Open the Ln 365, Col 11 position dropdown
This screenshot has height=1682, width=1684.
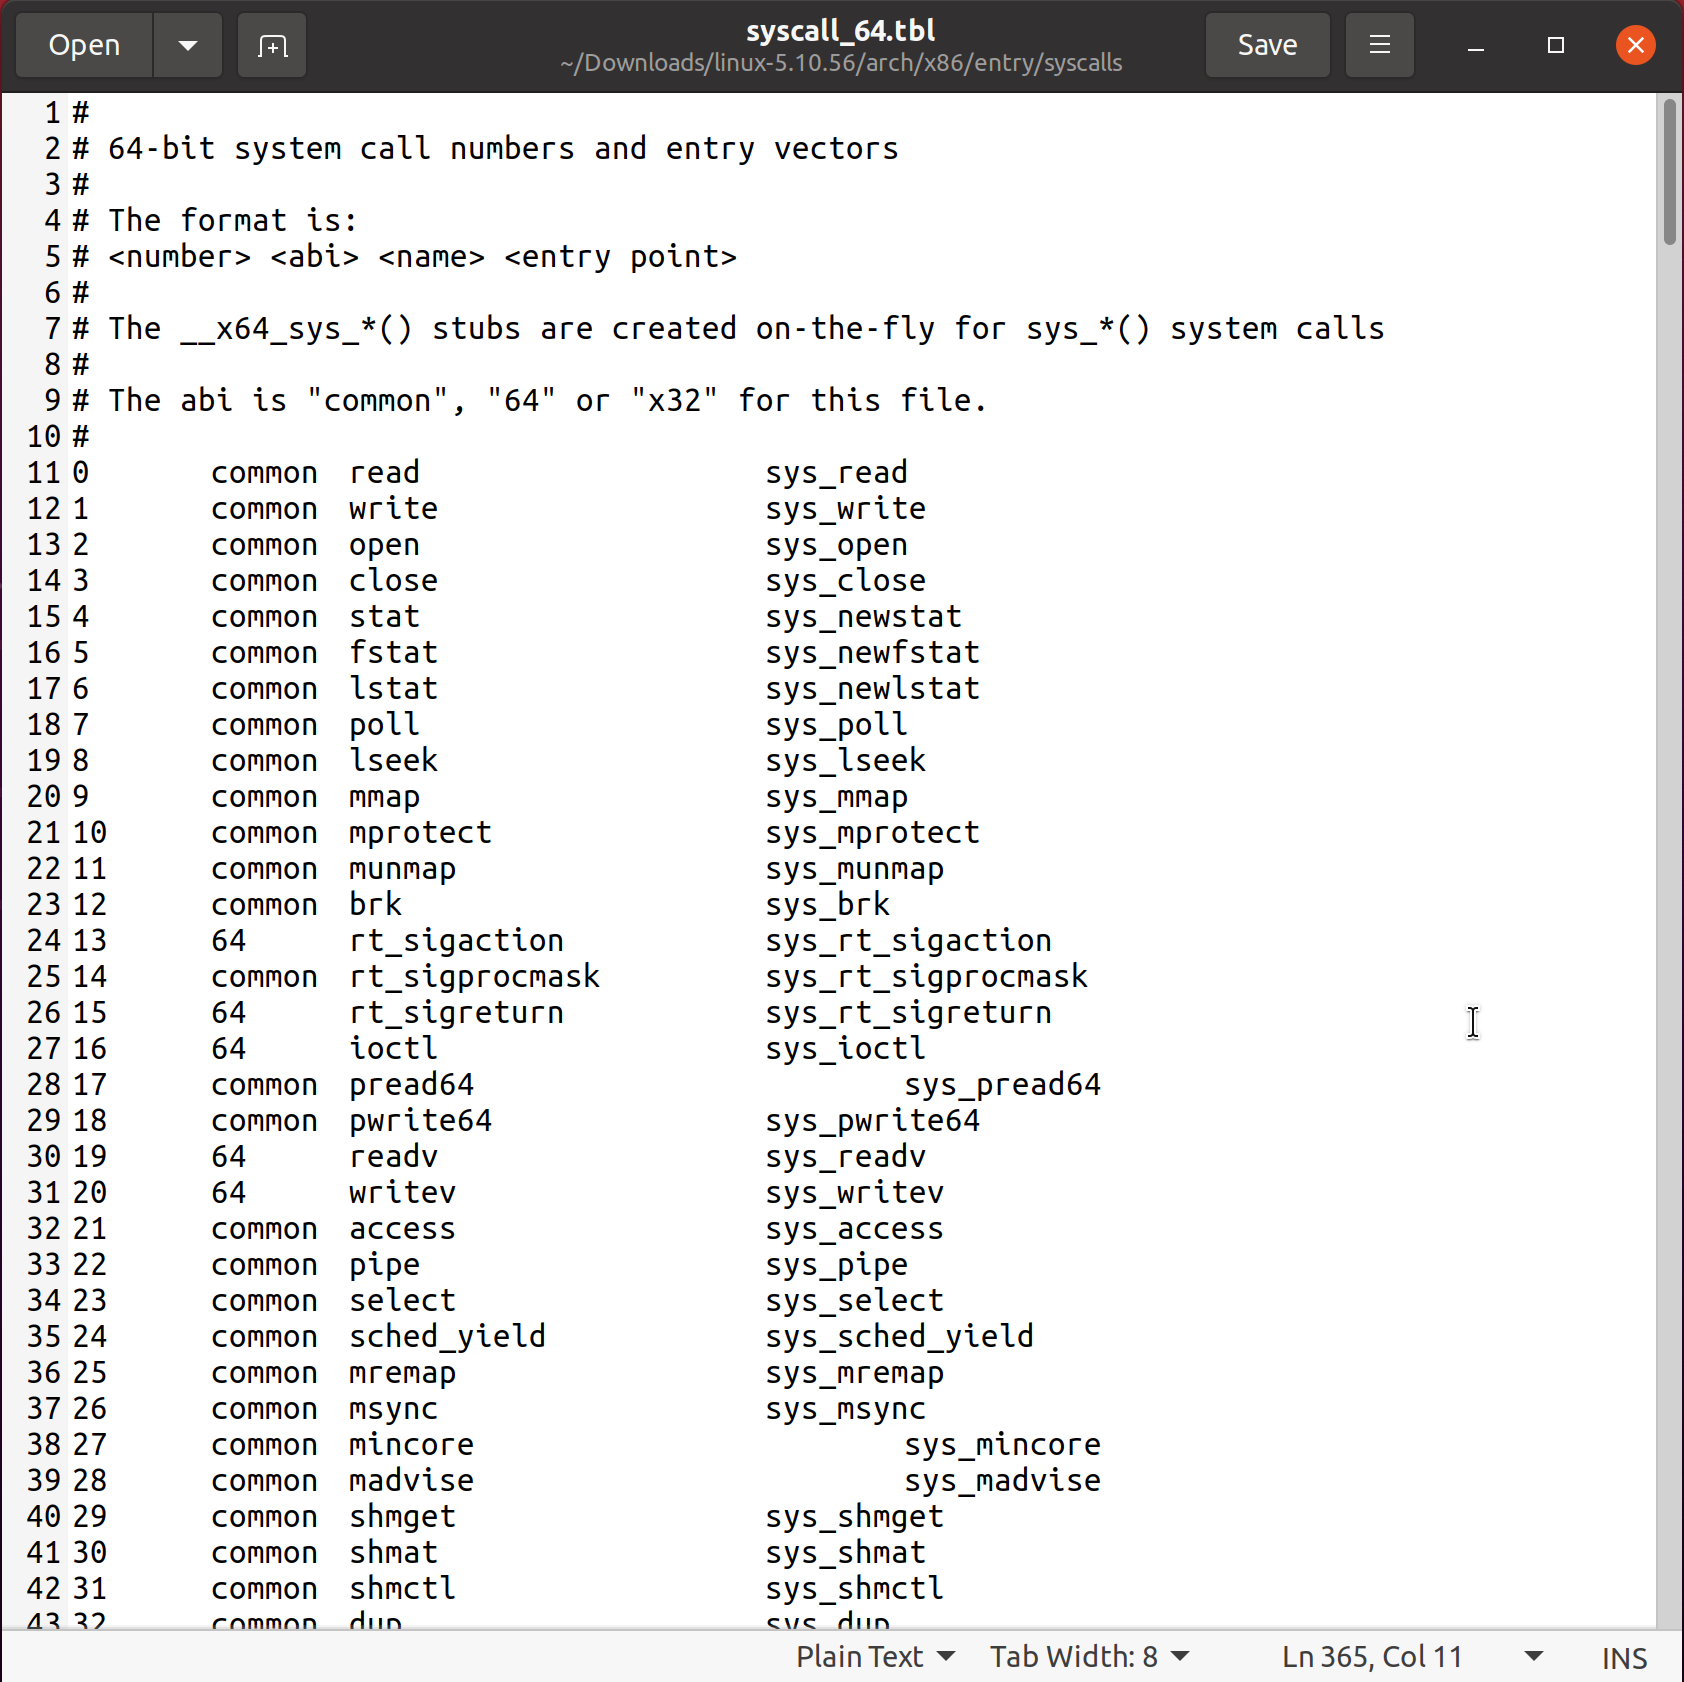tap(1412, 1656)
